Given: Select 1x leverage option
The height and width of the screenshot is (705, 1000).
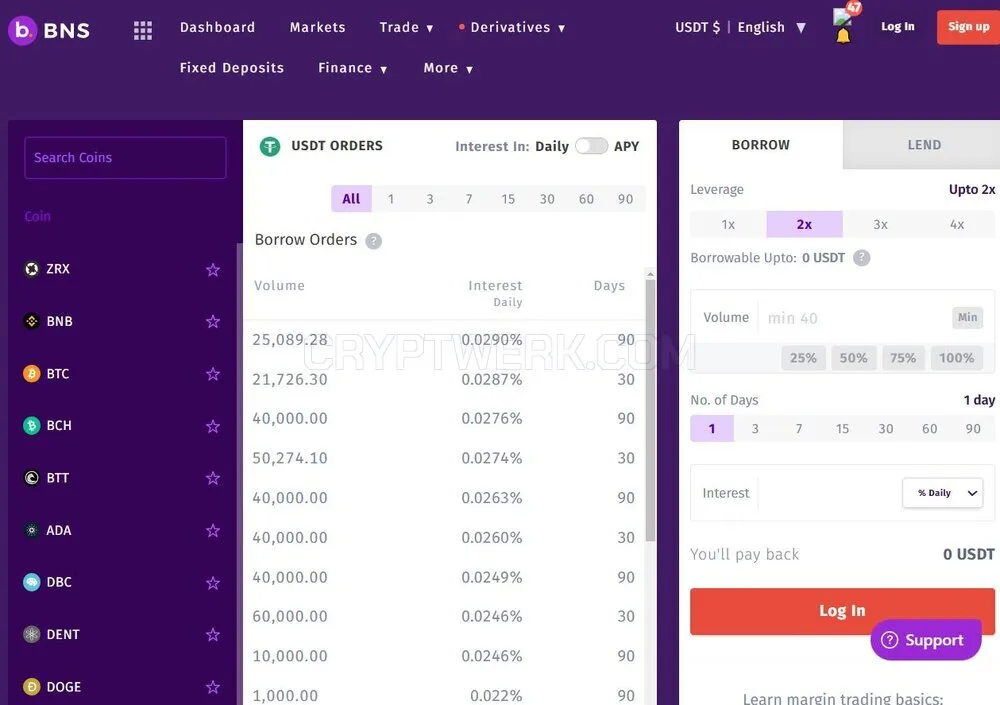Looking at the screenshot, I should (x=728, y=225).
